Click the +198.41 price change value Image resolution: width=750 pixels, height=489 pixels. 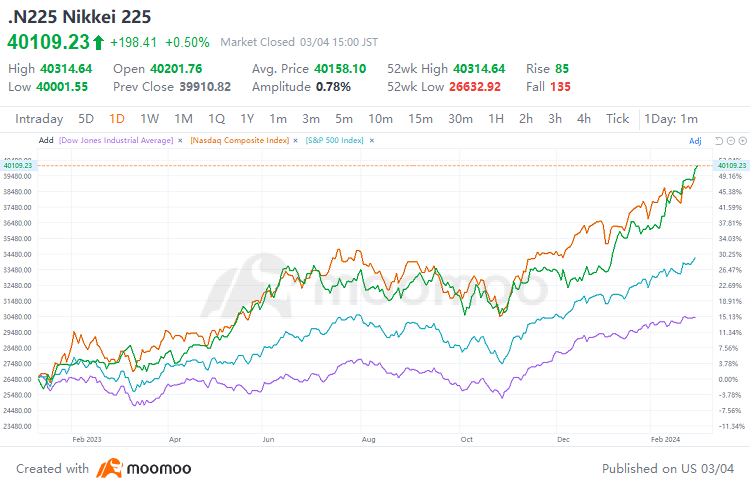tap(133, 43)
